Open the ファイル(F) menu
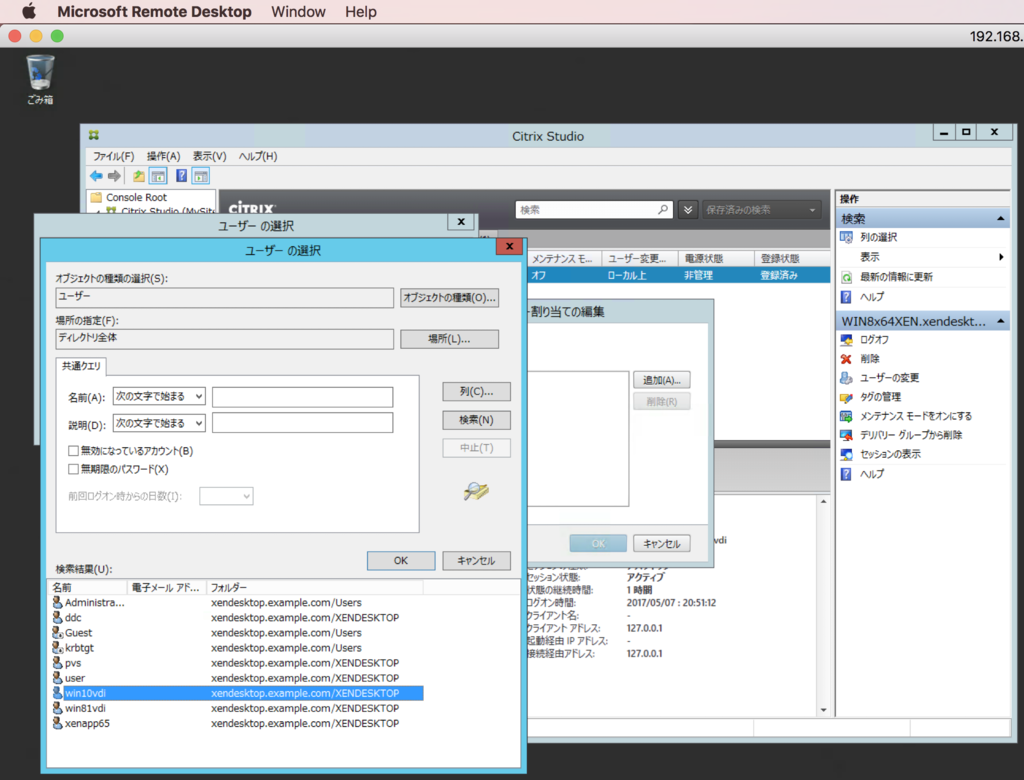This screenshot has width=1024, height=780. 113,156
